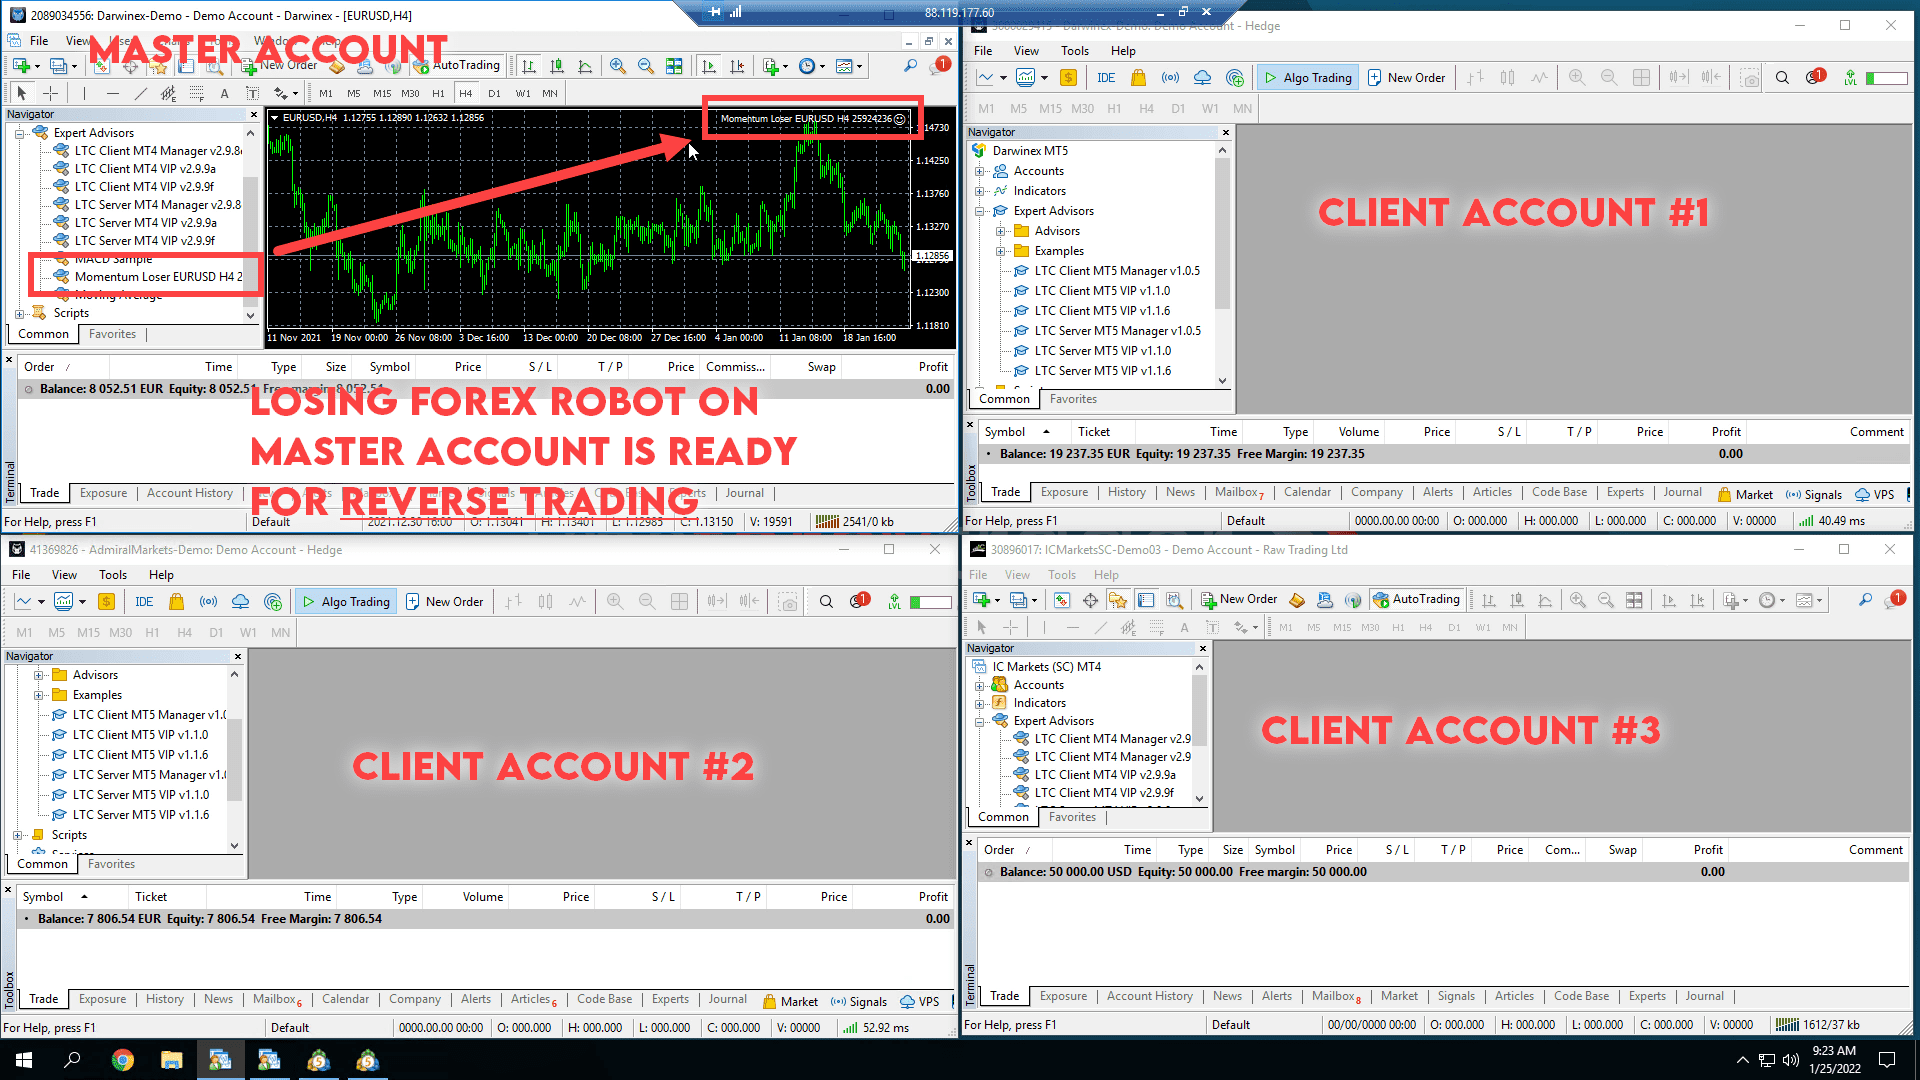
Task: Select D1 timeframe in master MT4 toolbar
Action: (494, 93)
